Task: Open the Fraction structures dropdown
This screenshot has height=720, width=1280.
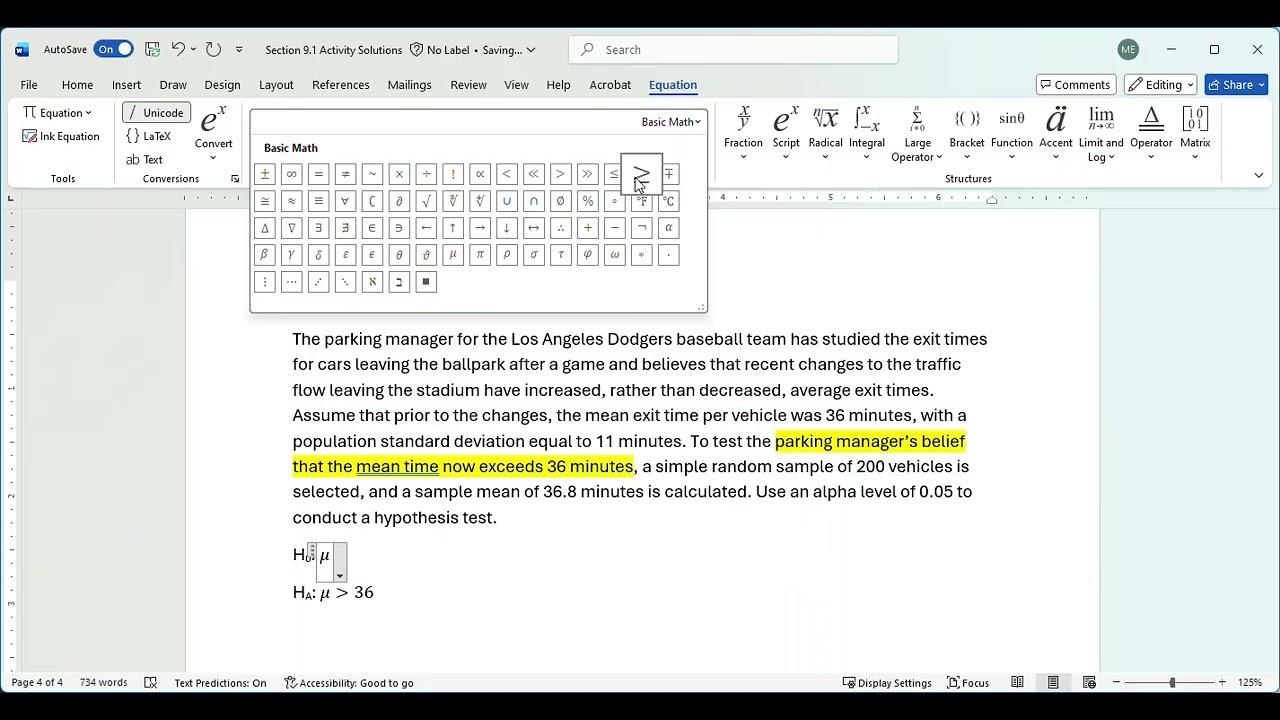Action: pyautogui.click(x=743, y=135)
